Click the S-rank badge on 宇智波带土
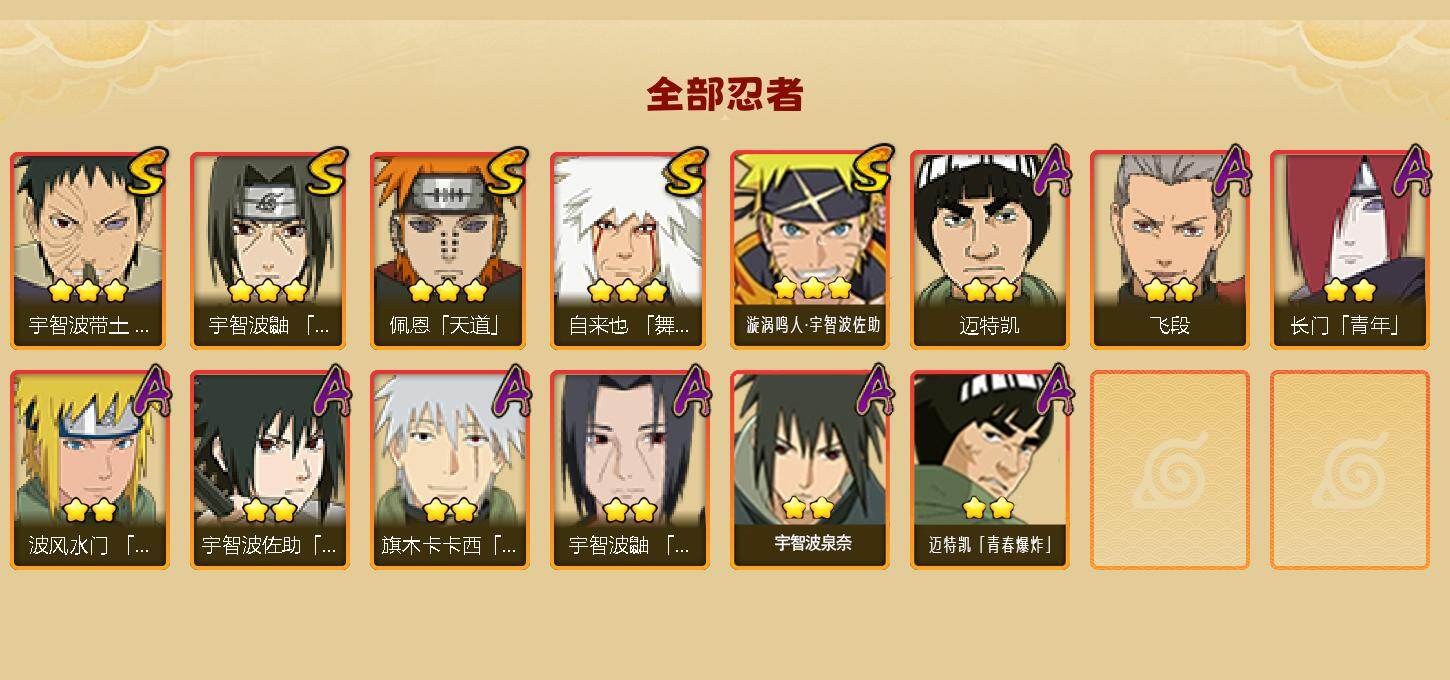This screenshot has width=1450, height=680. (147, 172)
